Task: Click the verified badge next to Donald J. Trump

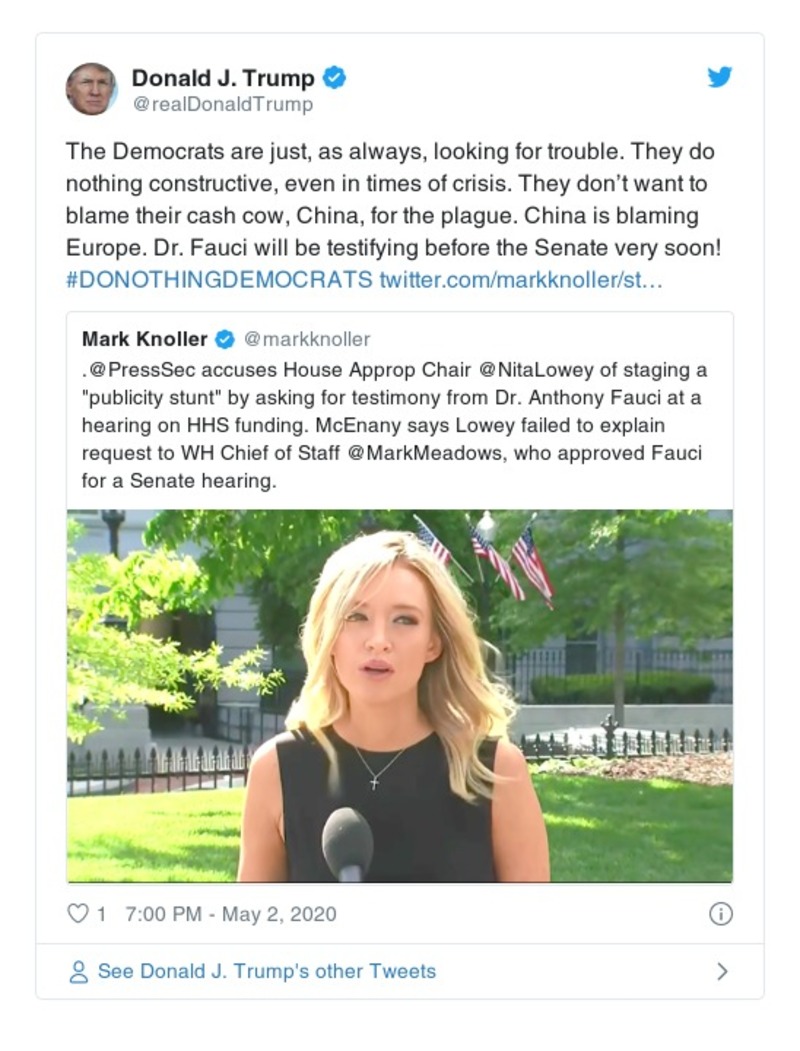Action: [x=336, y=75]
